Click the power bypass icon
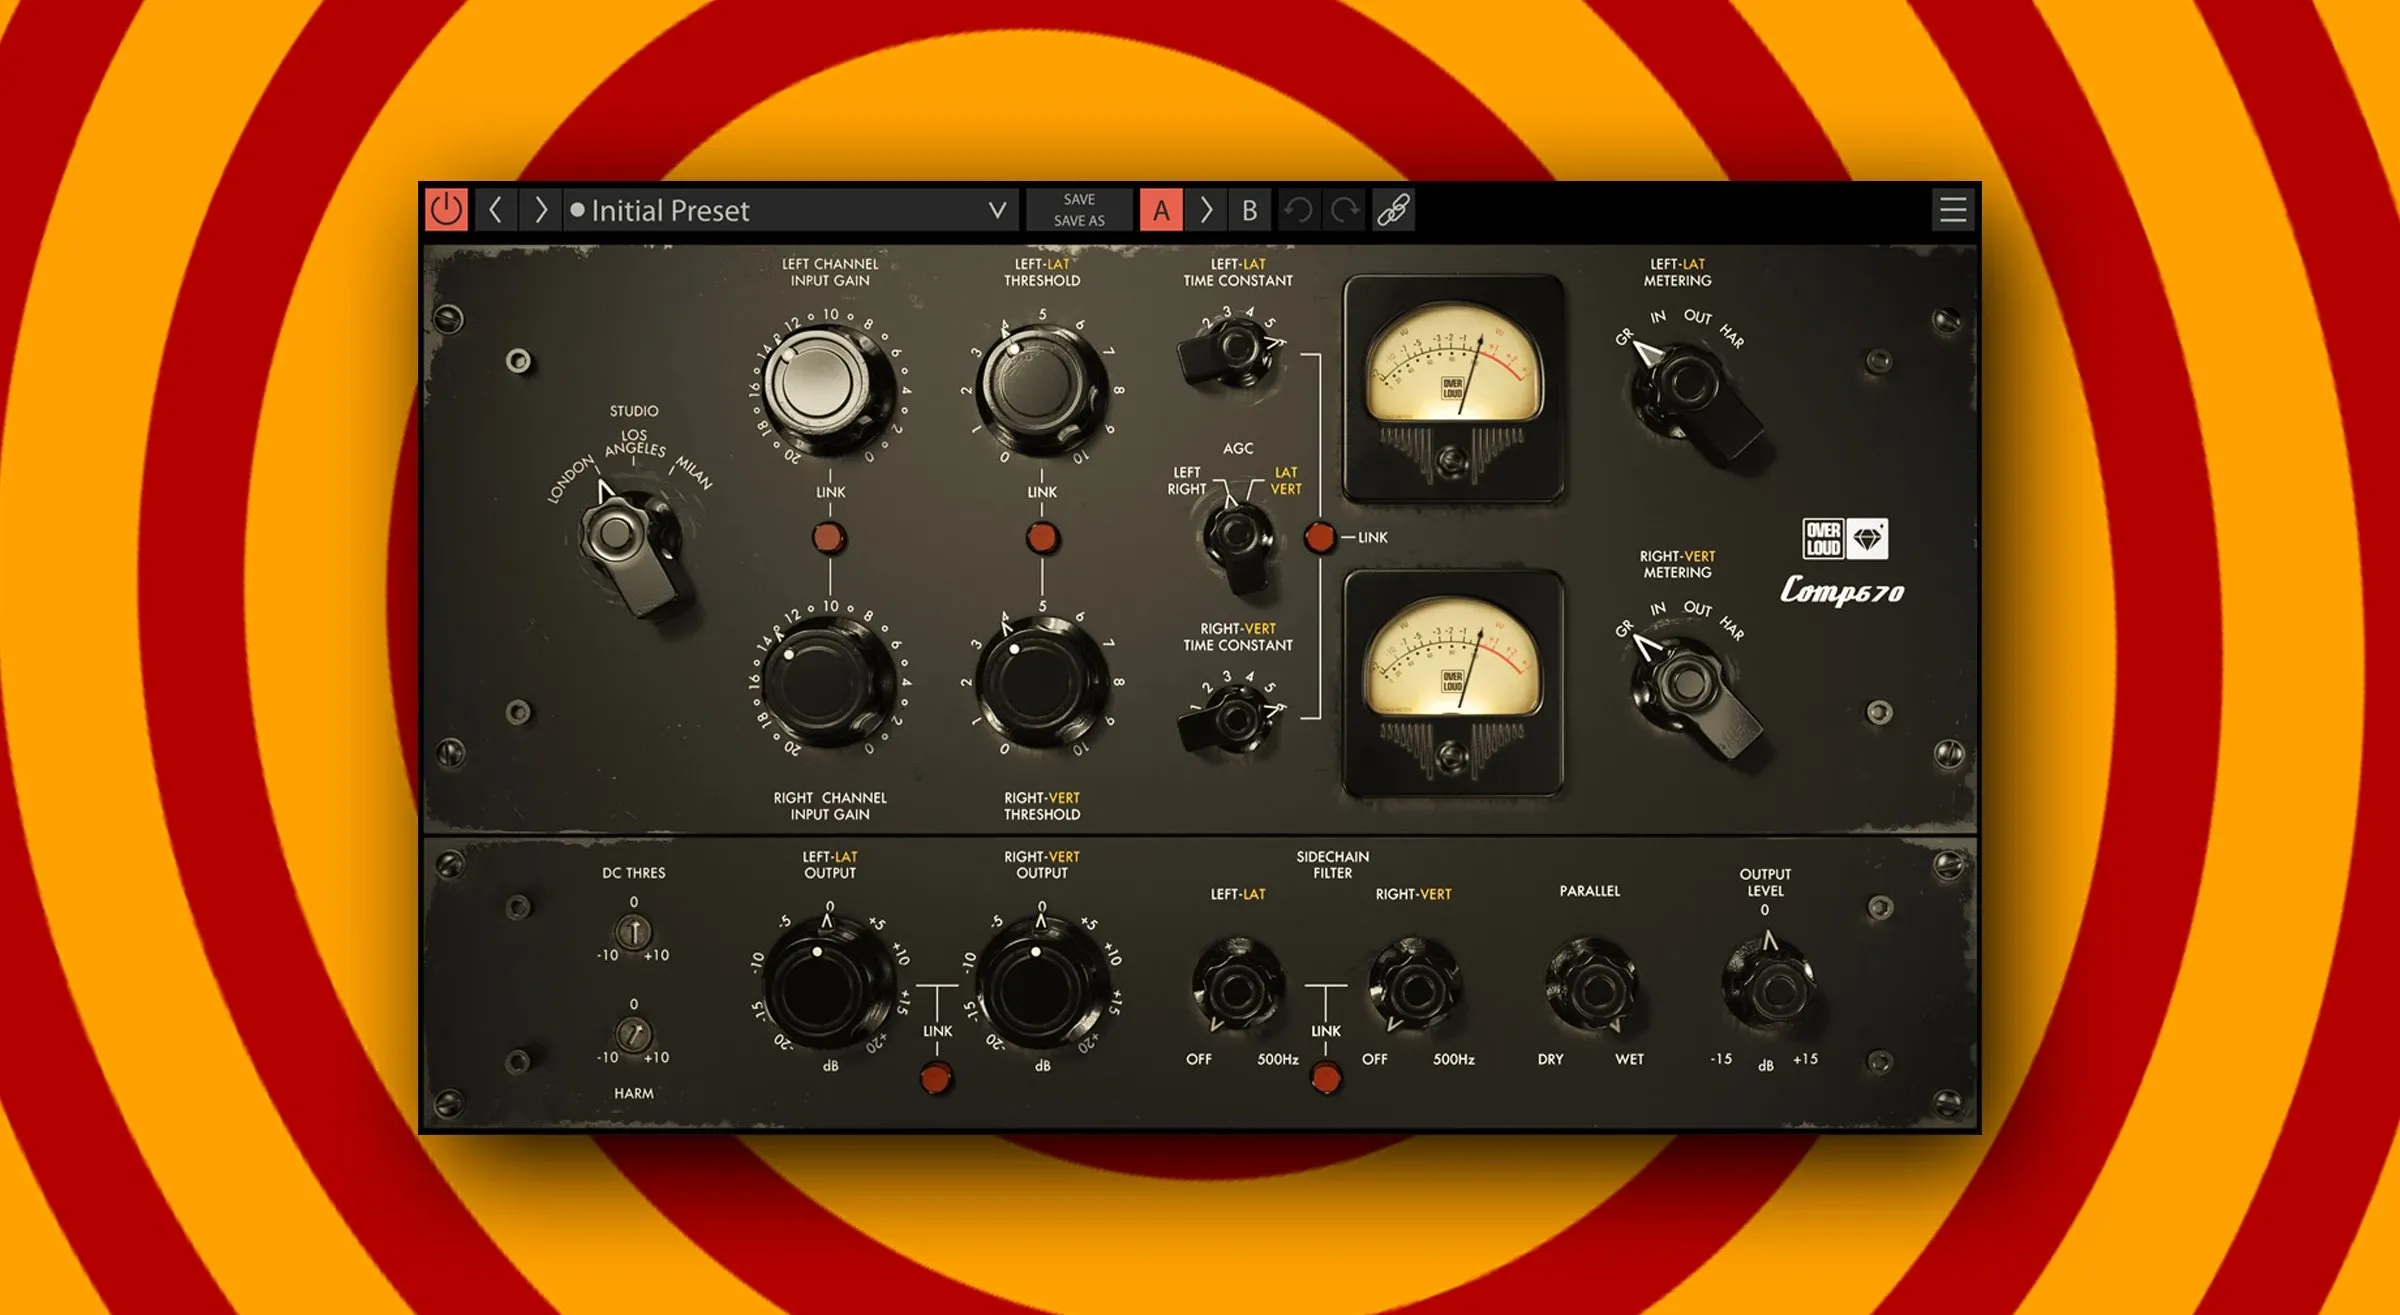Viewport: 2400px width, 1315px height. tap(449, 210)
